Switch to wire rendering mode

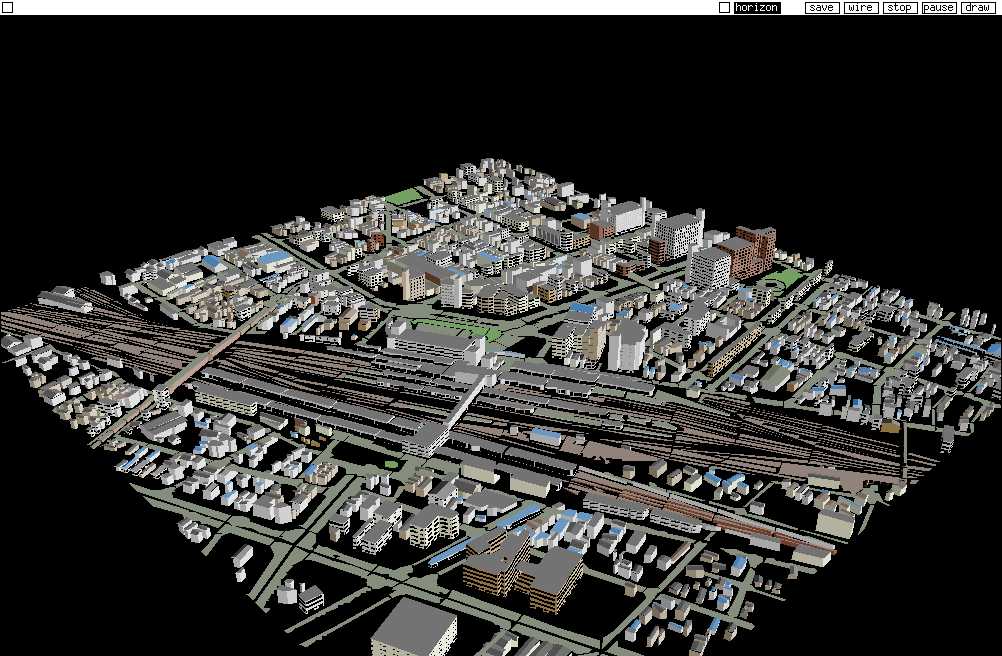pos(860,8)
